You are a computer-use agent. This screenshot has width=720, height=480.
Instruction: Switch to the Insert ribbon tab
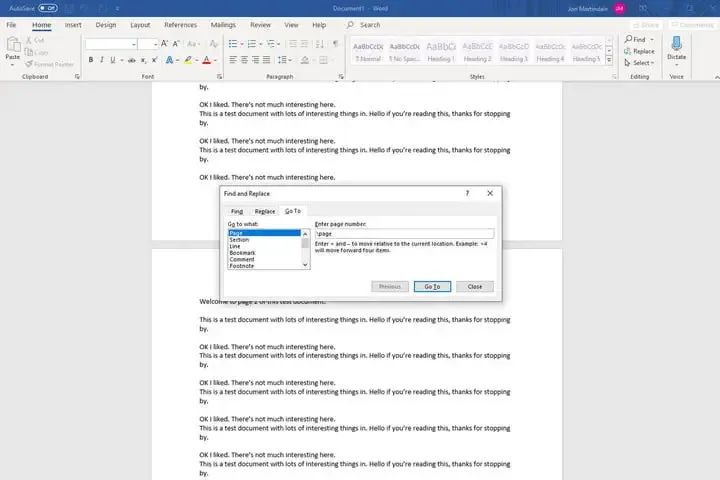(x=73, y=25)
